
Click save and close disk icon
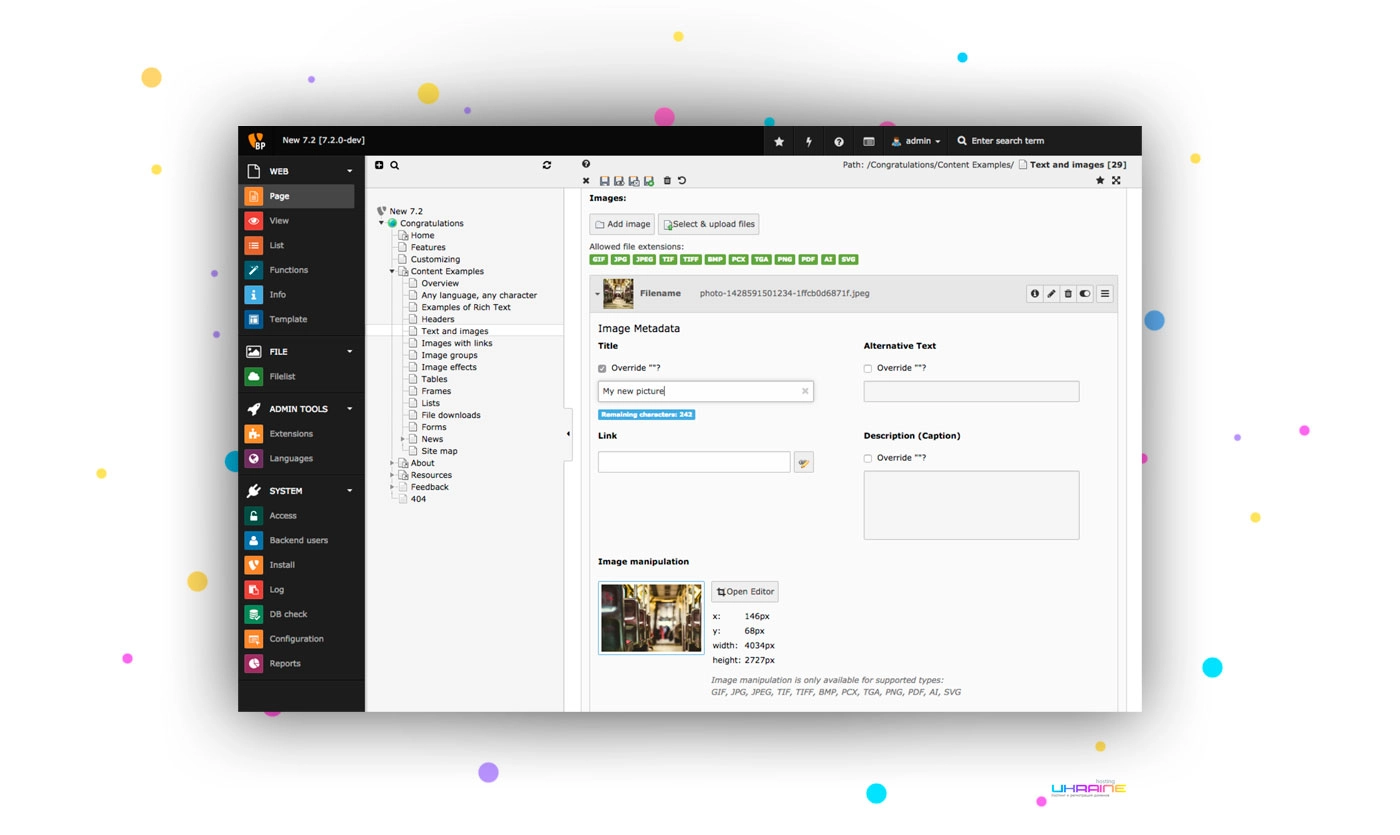[634, 181]
